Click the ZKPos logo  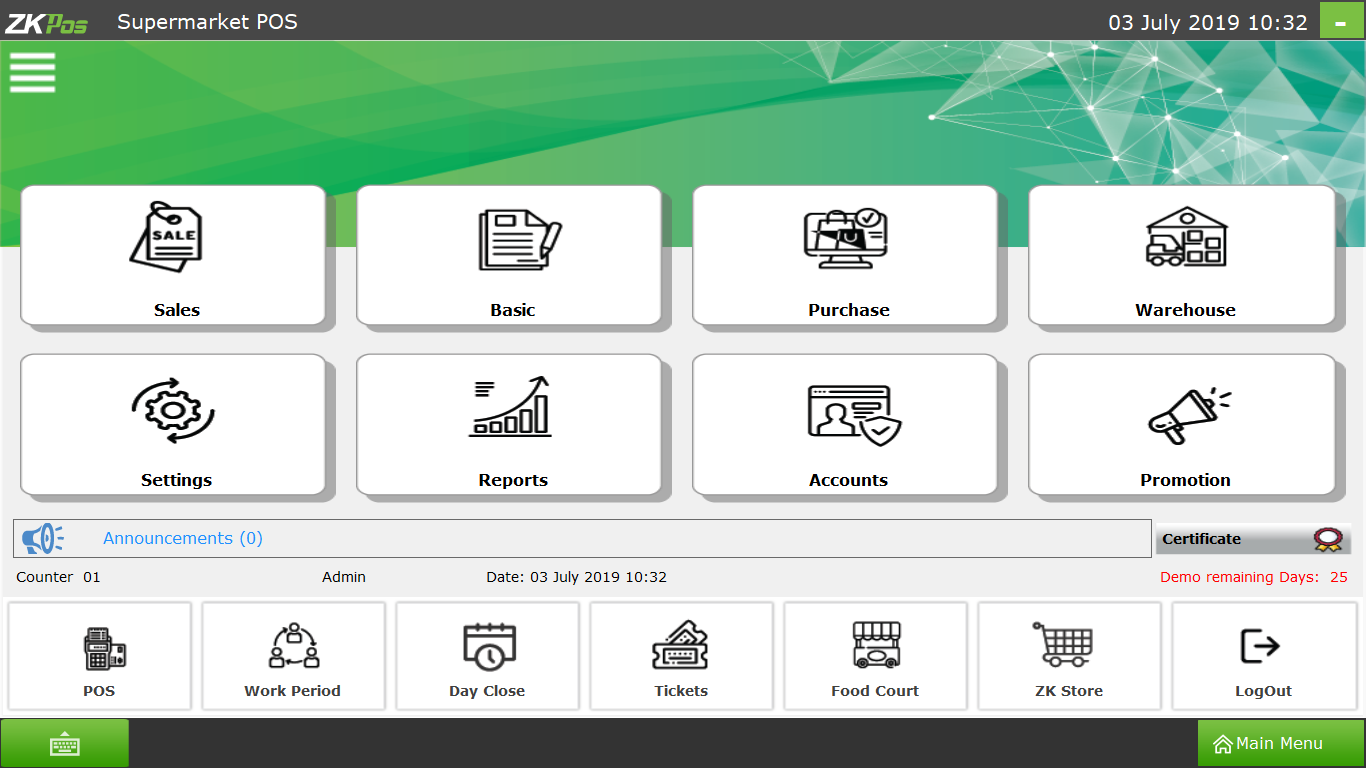(x=47, y=22)
